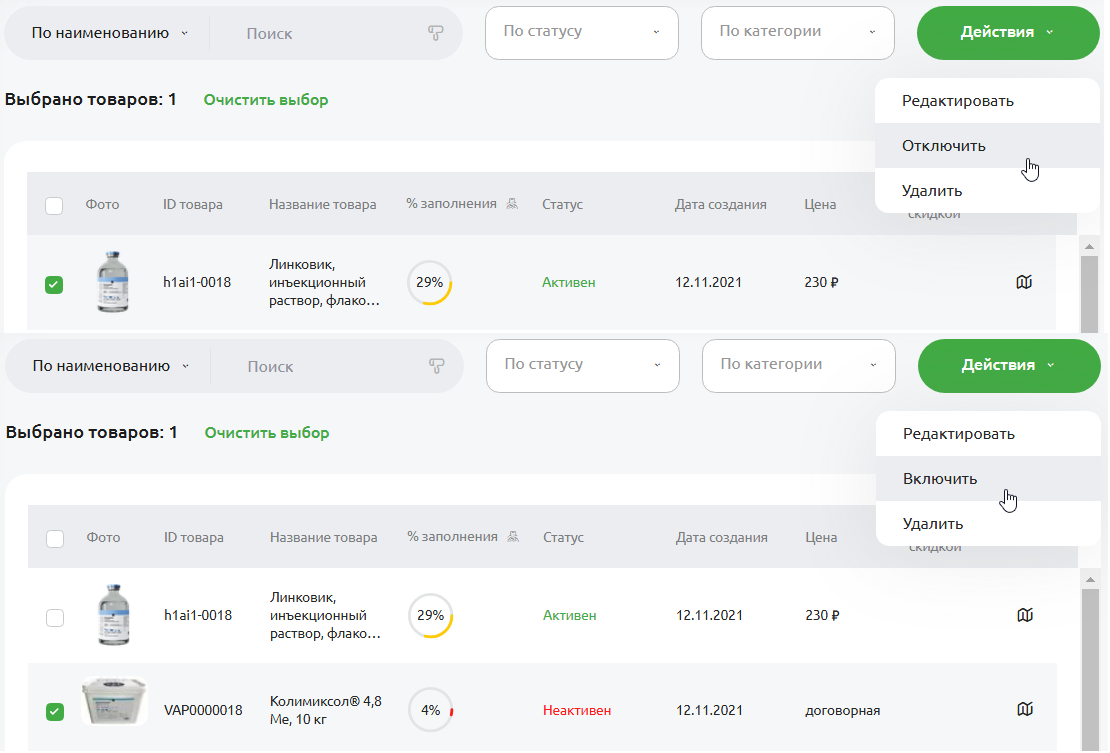Click the Неактивен status text
Viewport: 1110px width, 753px height.
(x=577, y=711)
